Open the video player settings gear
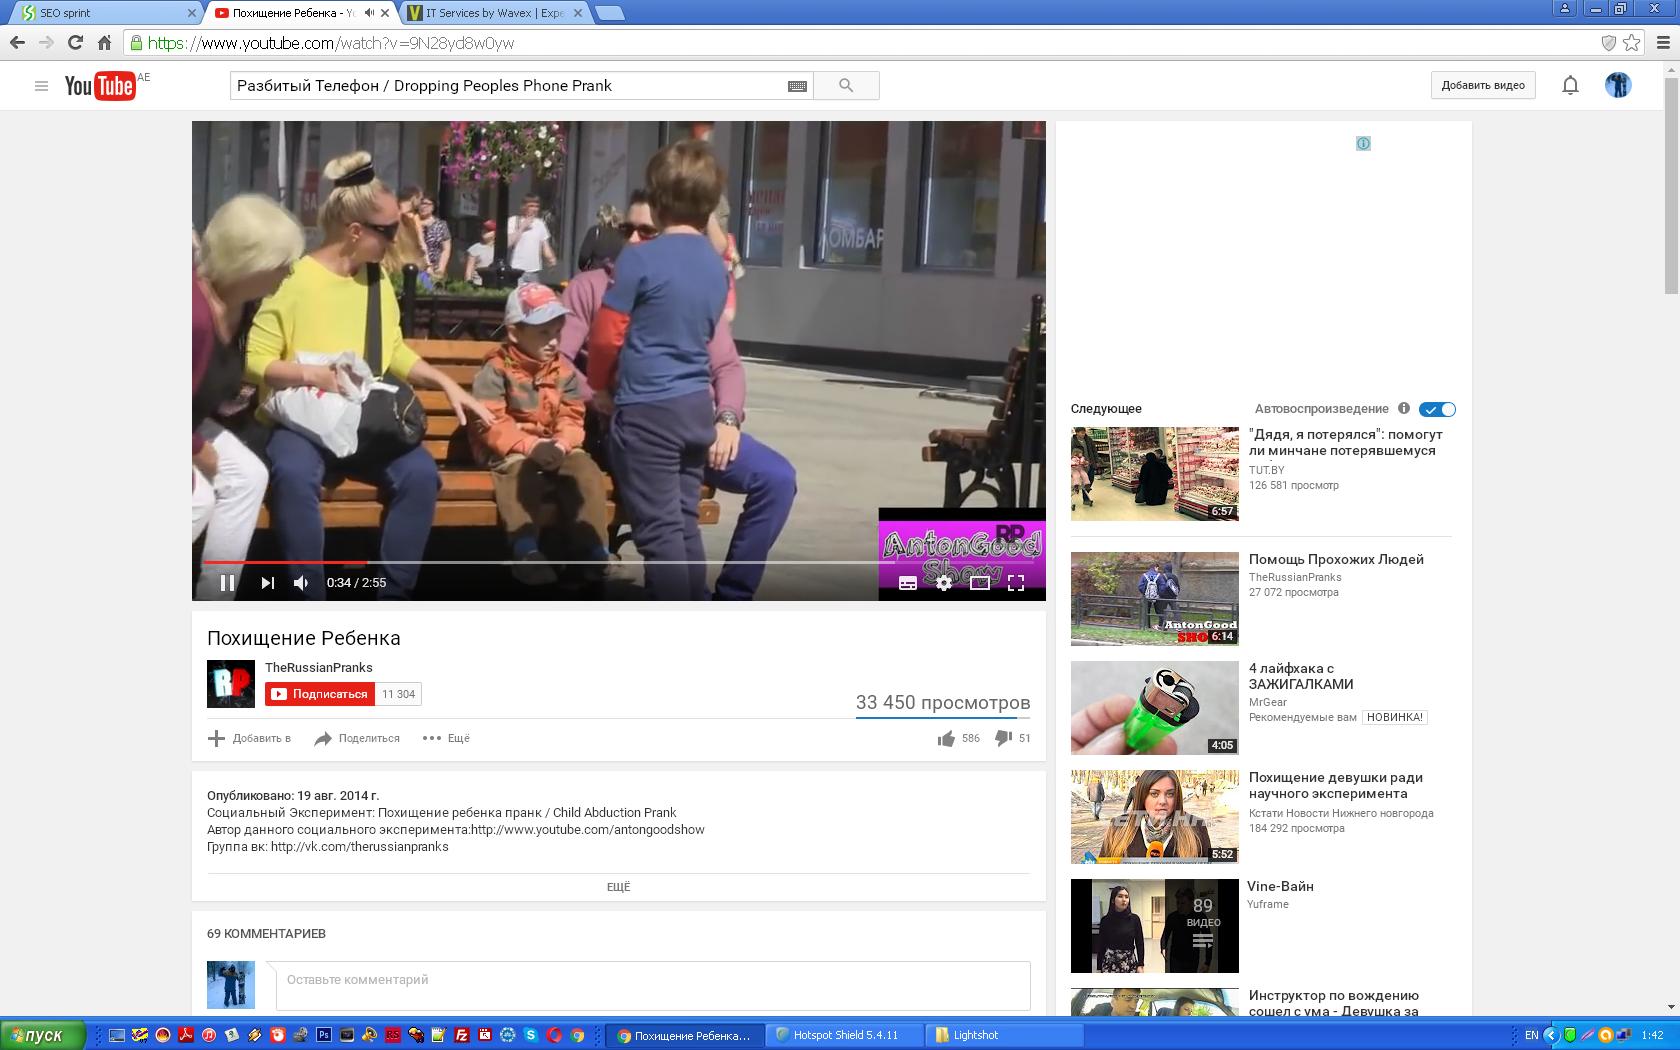Viewport: 1680px width, 1050px height. [x=944, y=583]
